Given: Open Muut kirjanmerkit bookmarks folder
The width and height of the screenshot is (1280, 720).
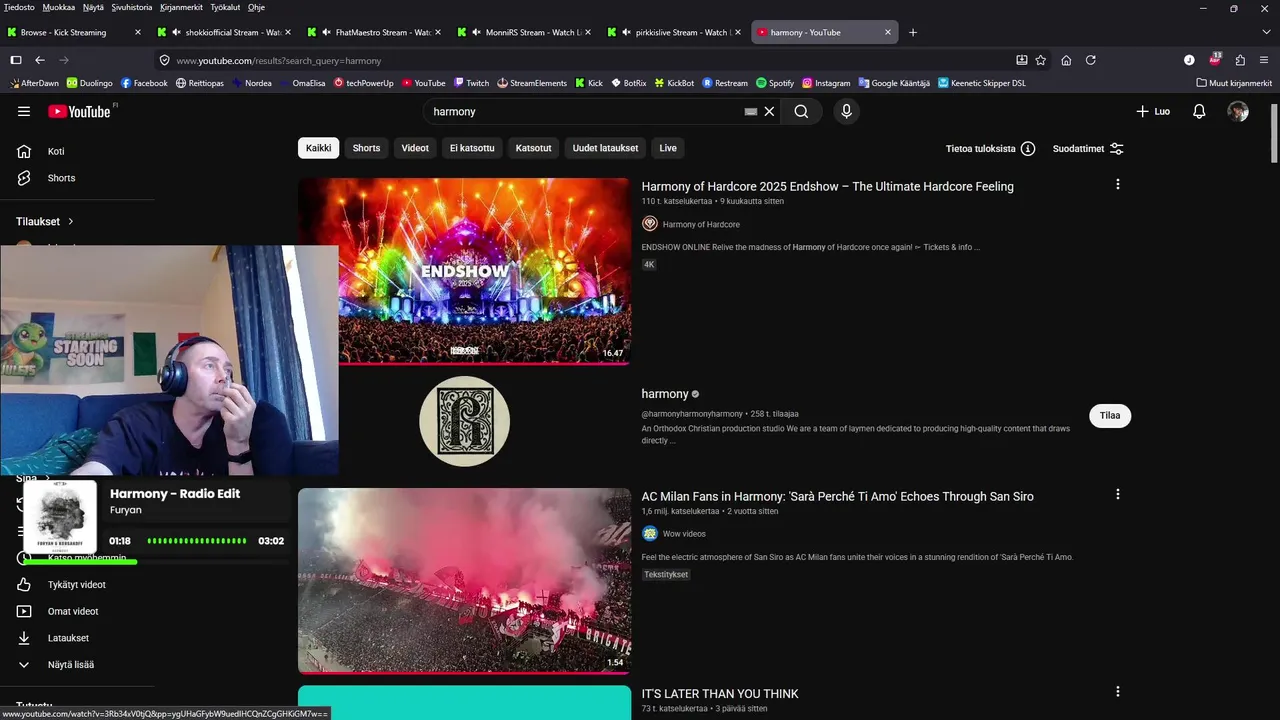Looking at the screenshot, I should (1234, 83).
